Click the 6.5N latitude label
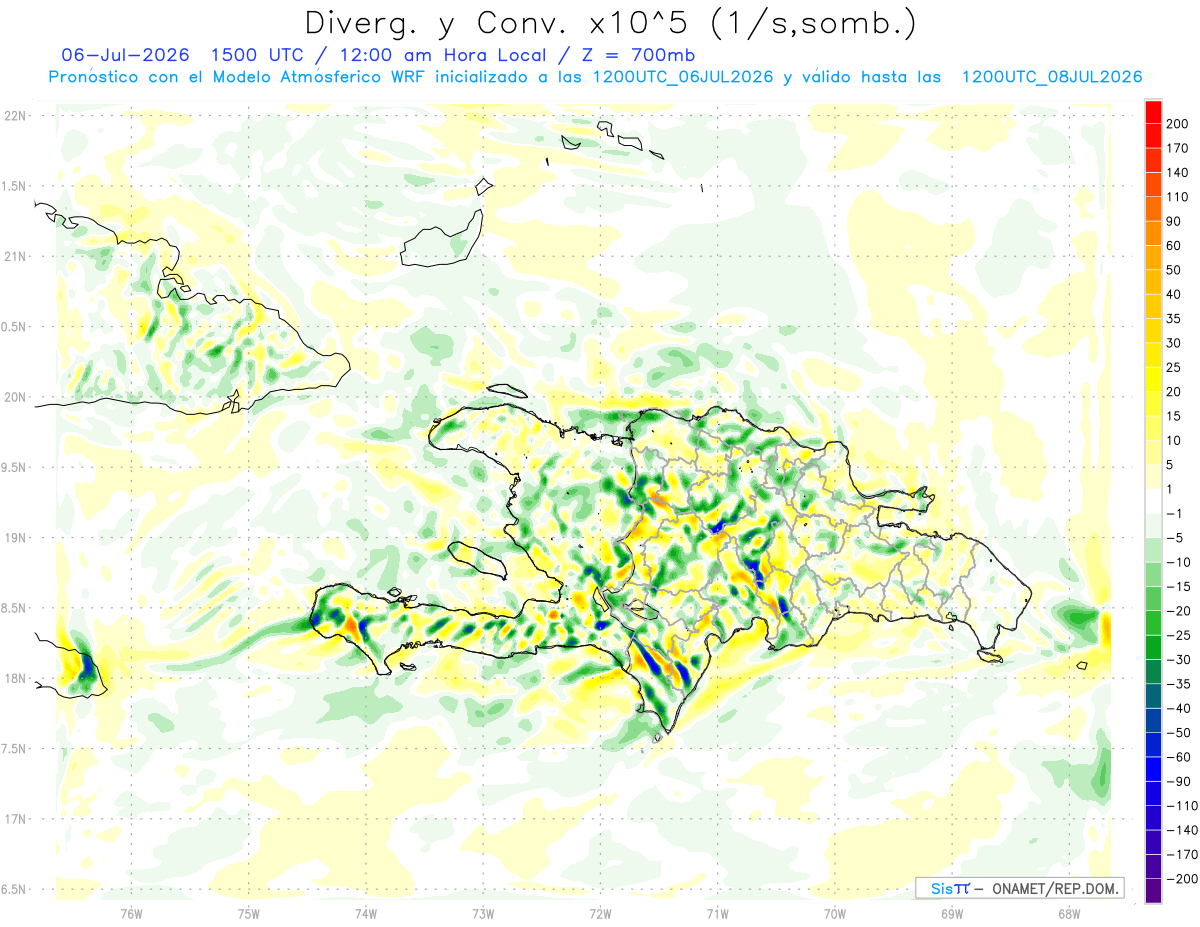The height and width of the screenshot is (927, 1200). (x=14, y=889)
